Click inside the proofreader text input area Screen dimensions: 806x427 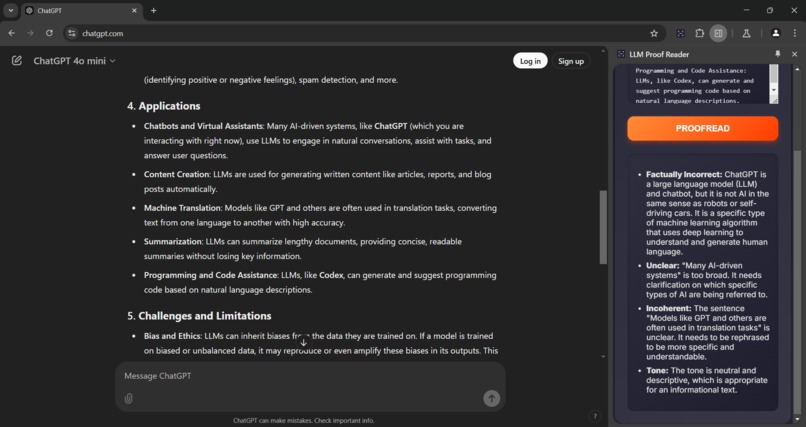tap(699, 85)
